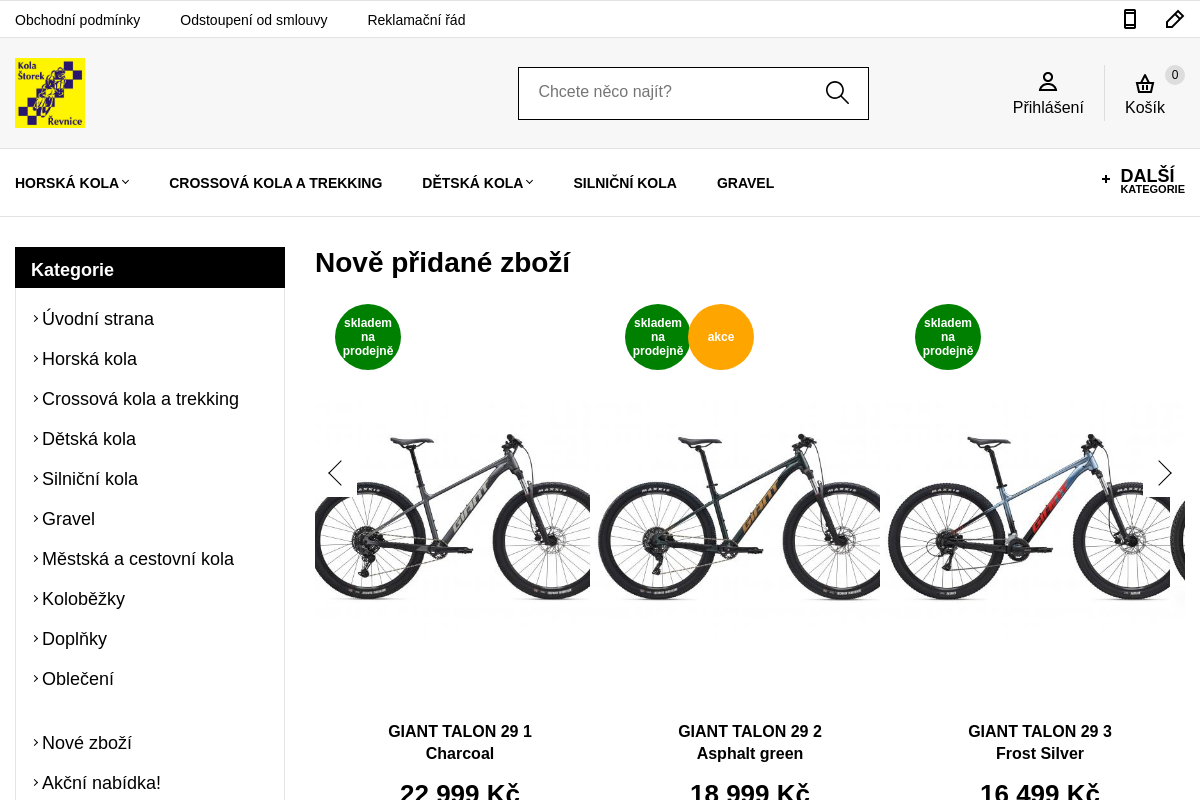Viewport: 1200px width, 800px height.
Task: Click the Kategorie sidebar header
Action: coord(150,268)
